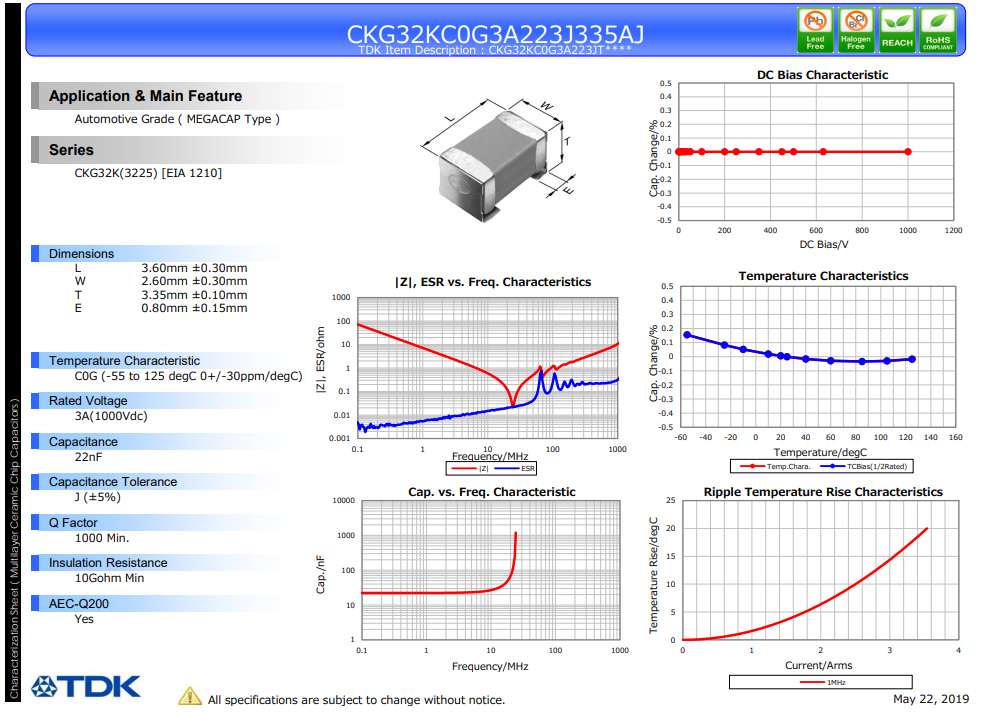Select the part number title CKG32KC0G3A223J335AJ
Screen dimensions: 987x712
point(495,34)
